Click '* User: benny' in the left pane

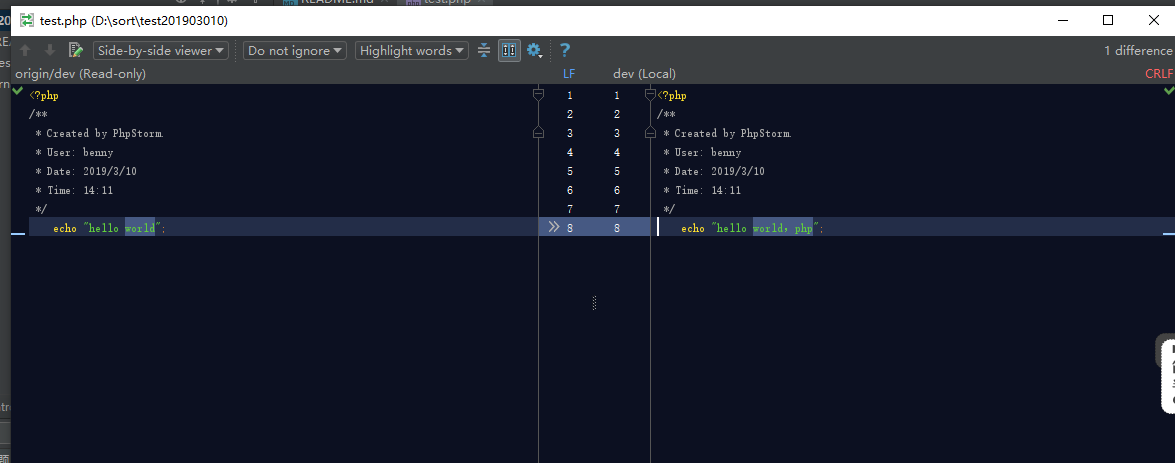[74, 152]
